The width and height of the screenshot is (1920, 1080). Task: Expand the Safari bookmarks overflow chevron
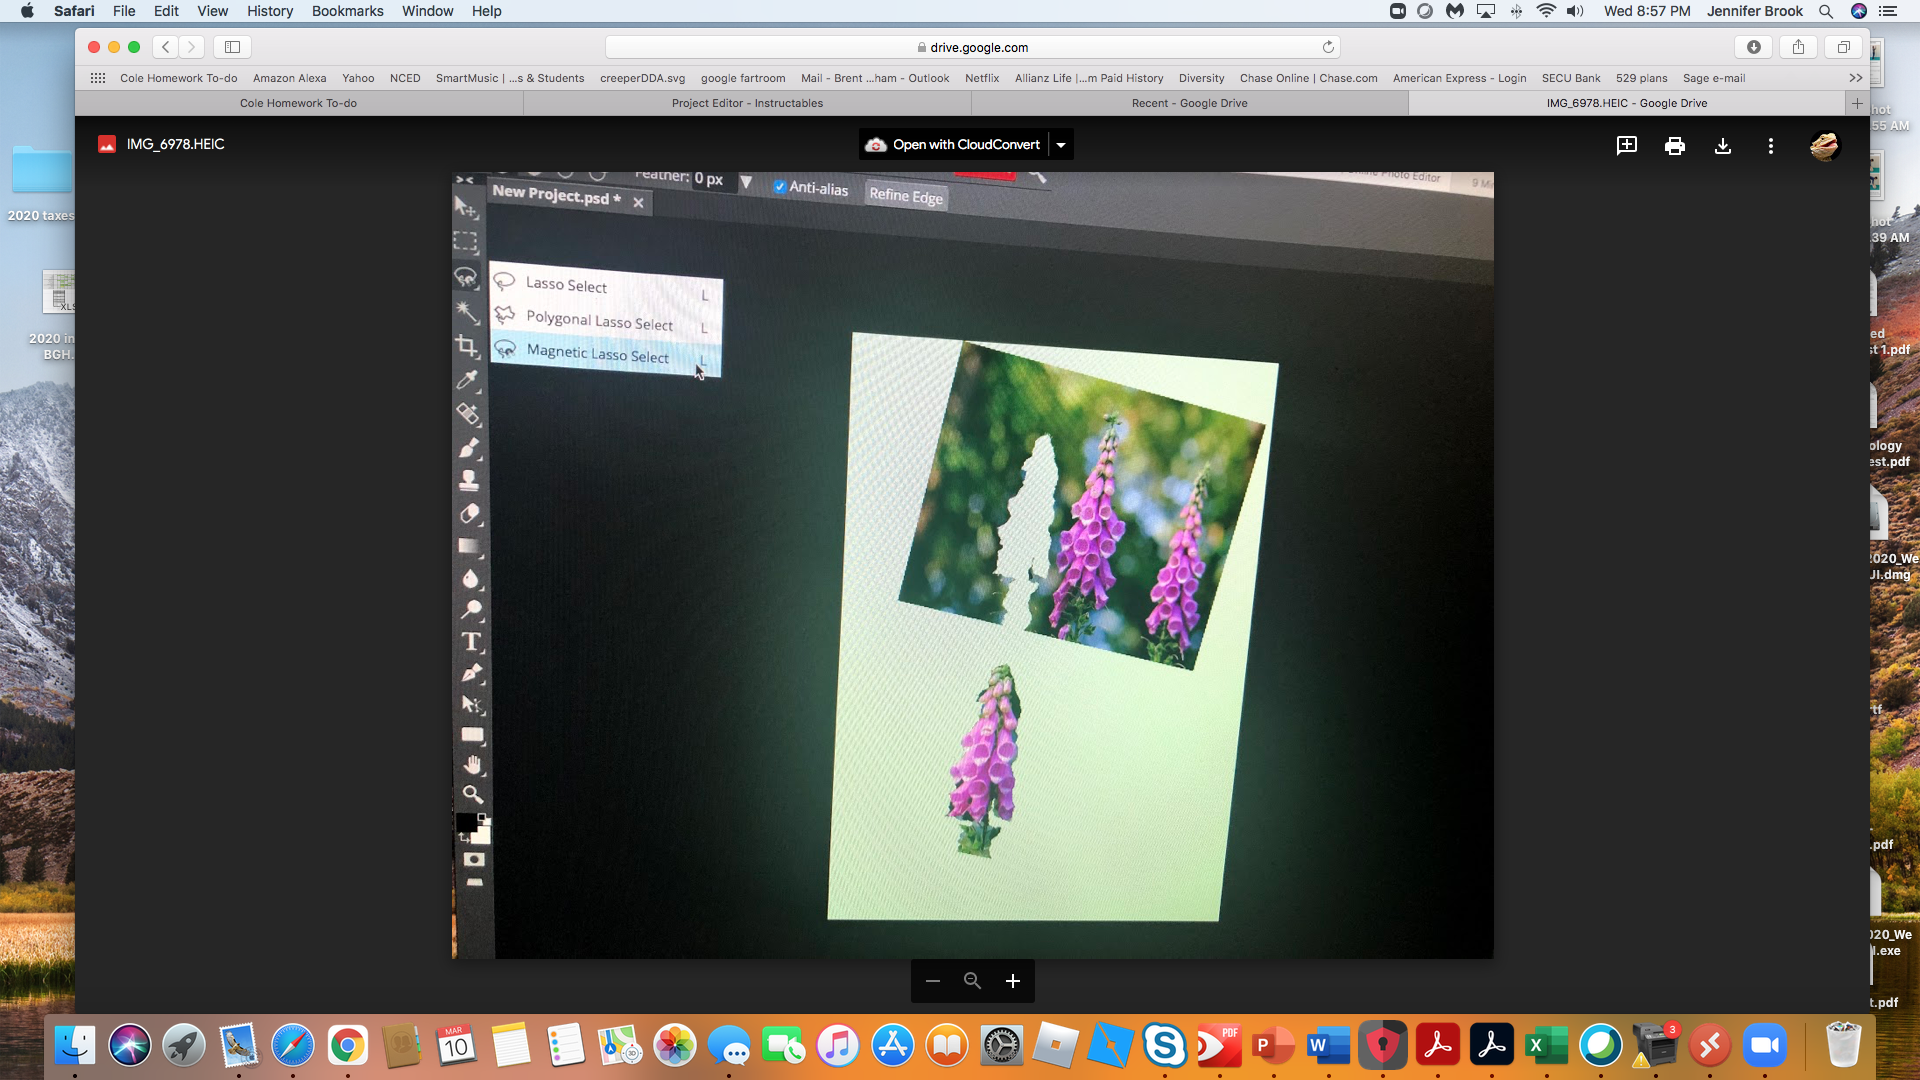[x=1855, y=77]
